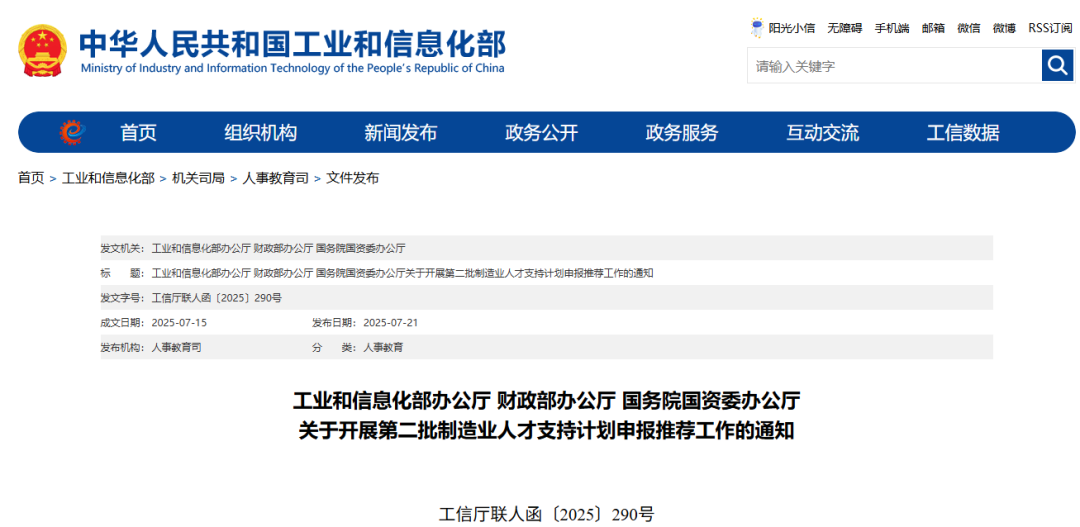Click 人事教育司 in the breadcrumb

[x=276, y=178]
